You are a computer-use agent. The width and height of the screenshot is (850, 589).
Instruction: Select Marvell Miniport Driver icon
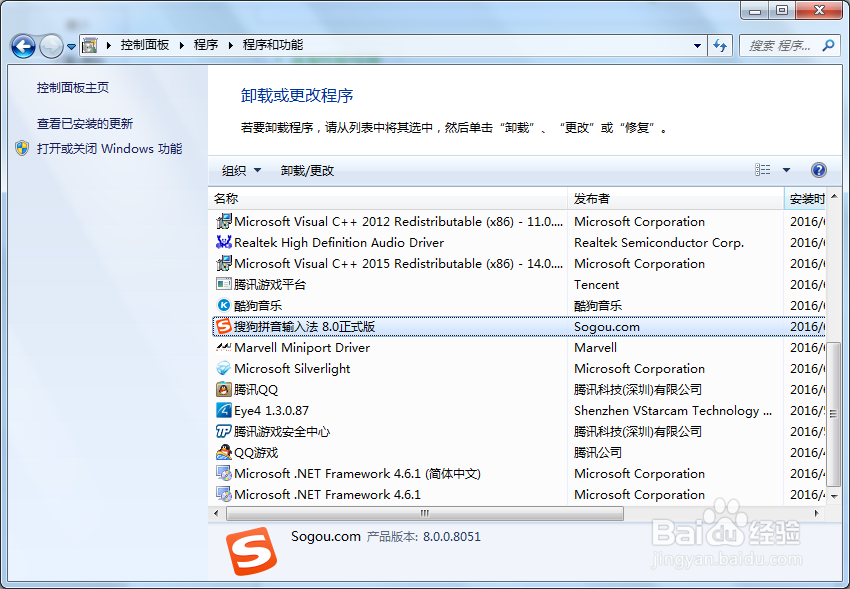coord(223,347)
